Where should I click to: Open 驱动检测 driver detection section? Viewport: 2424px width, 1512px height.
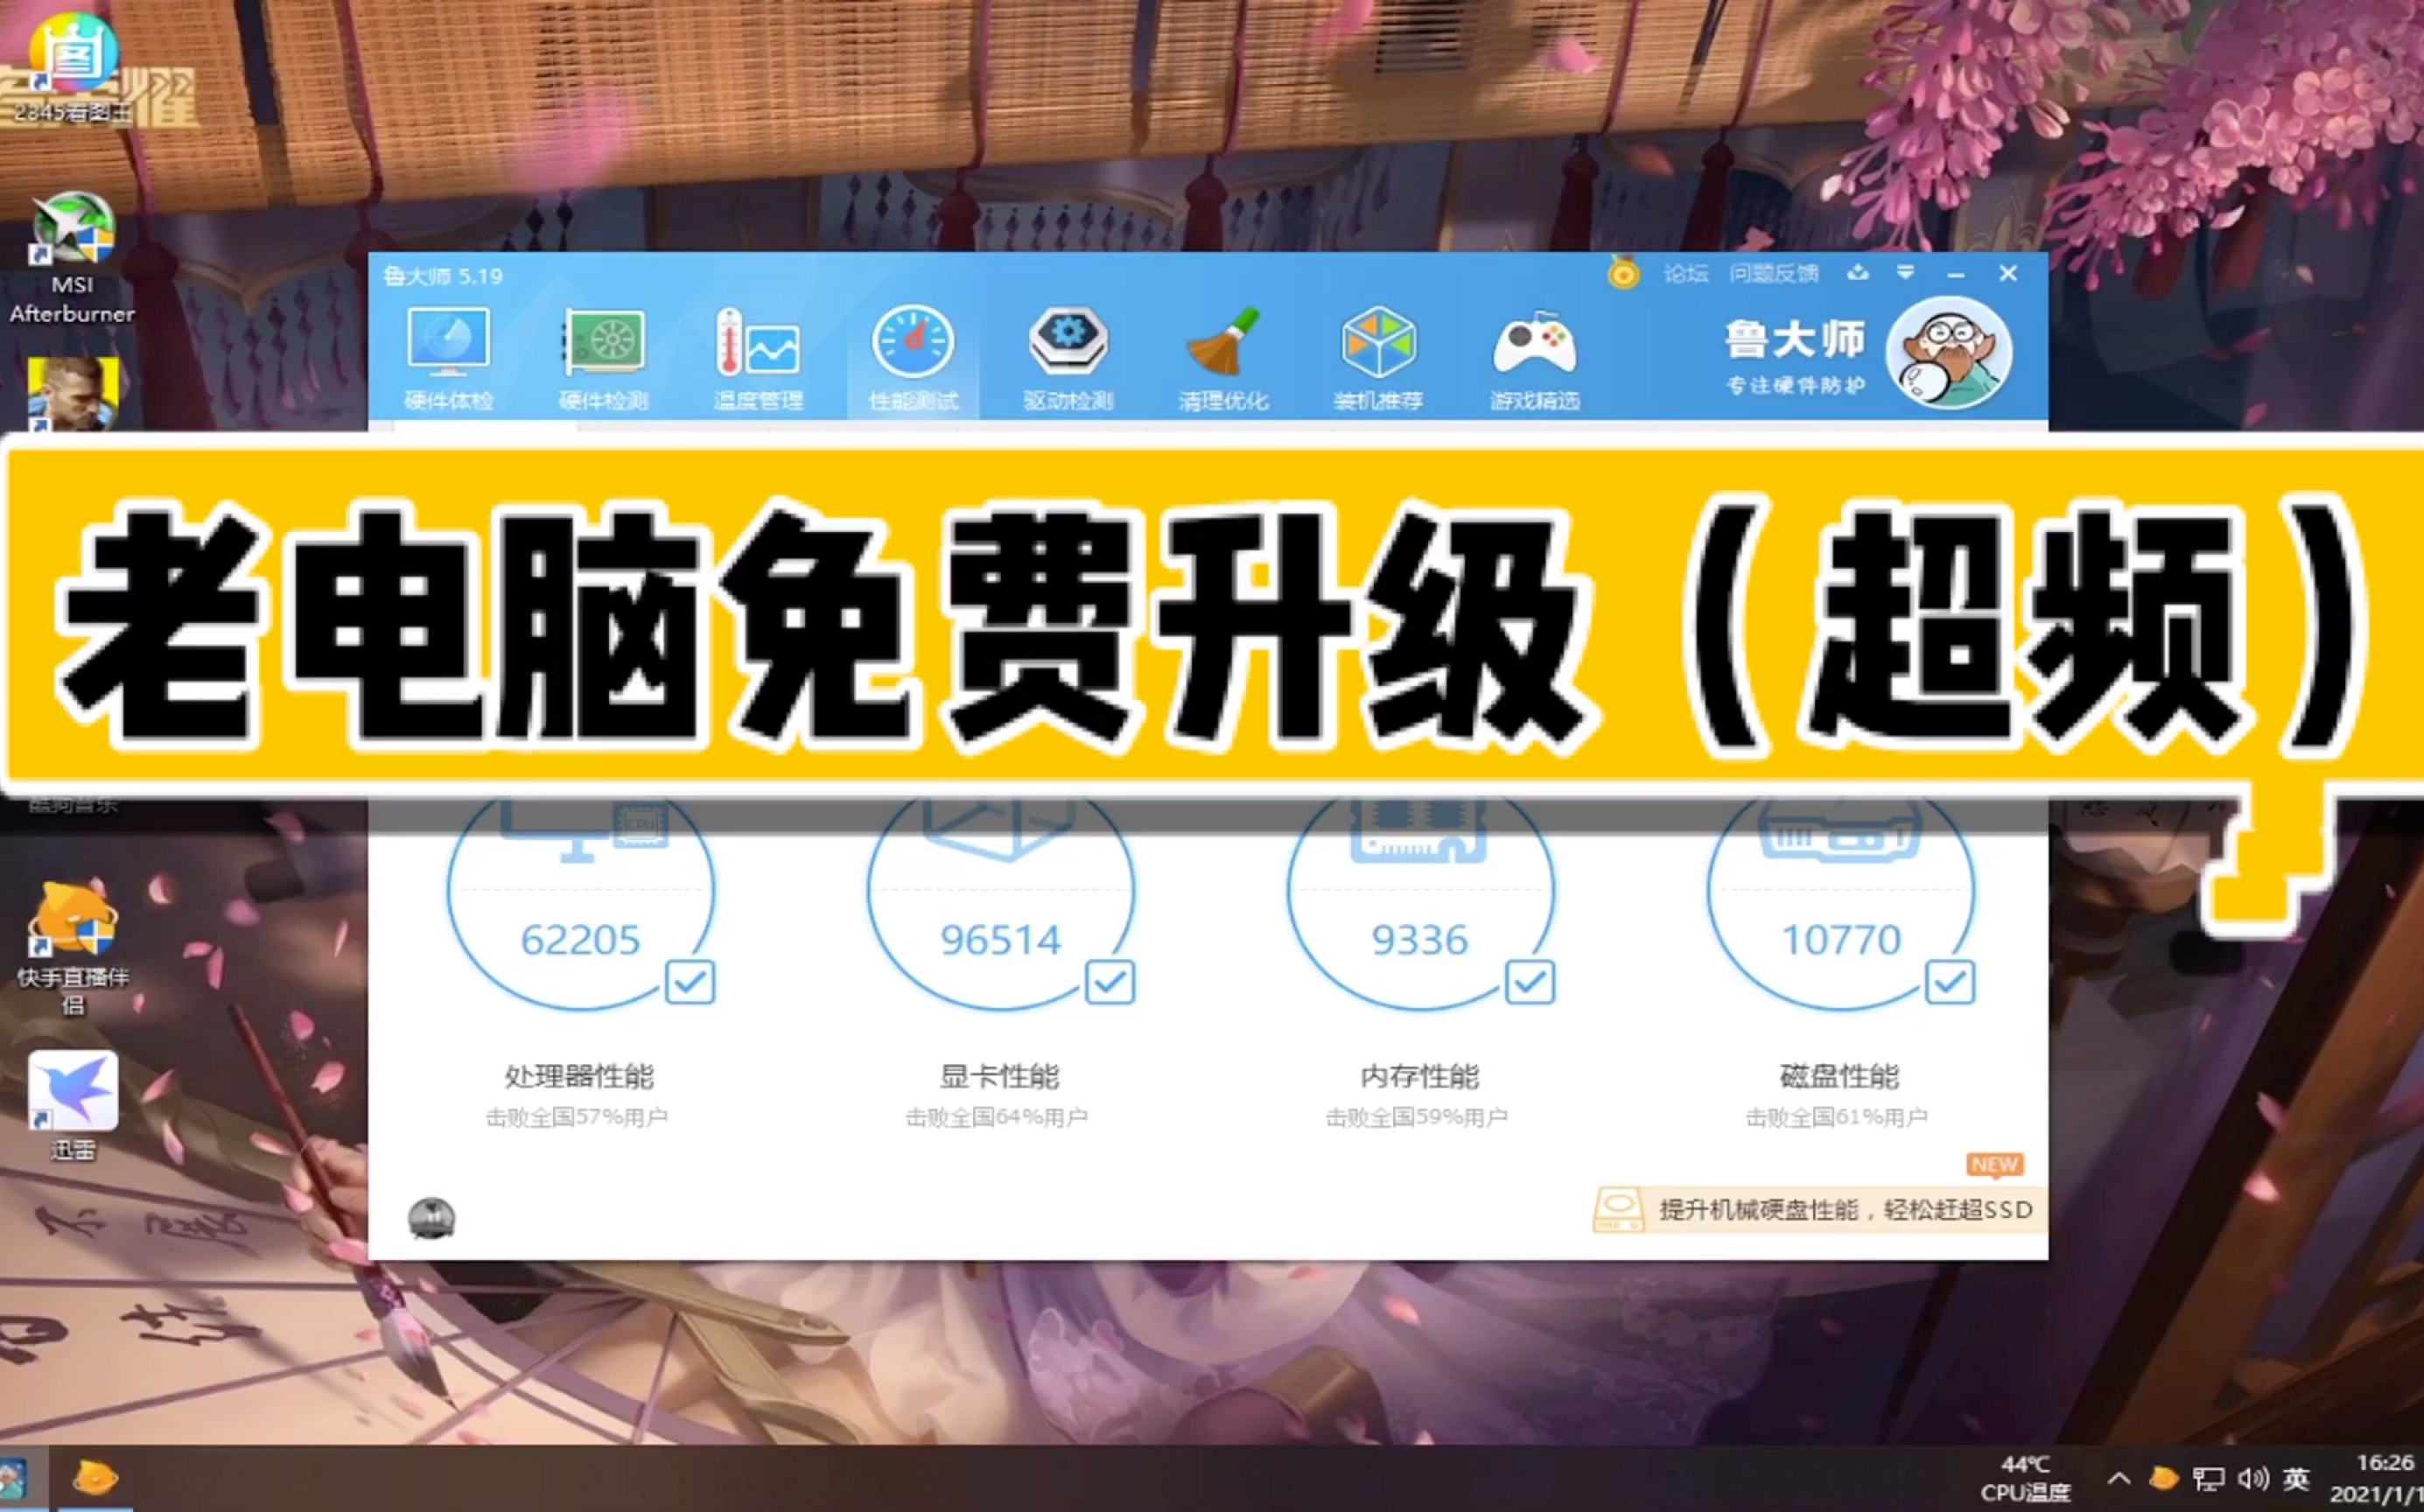point(1068,359)
